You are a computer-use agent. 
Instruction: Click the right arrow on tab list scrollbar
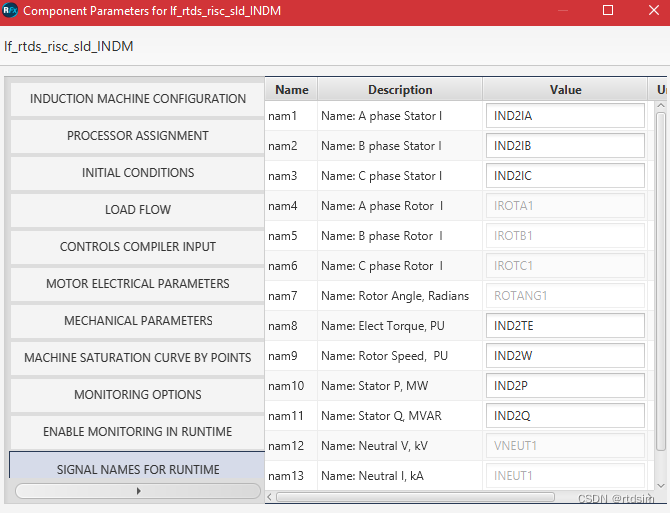point(138,491)
